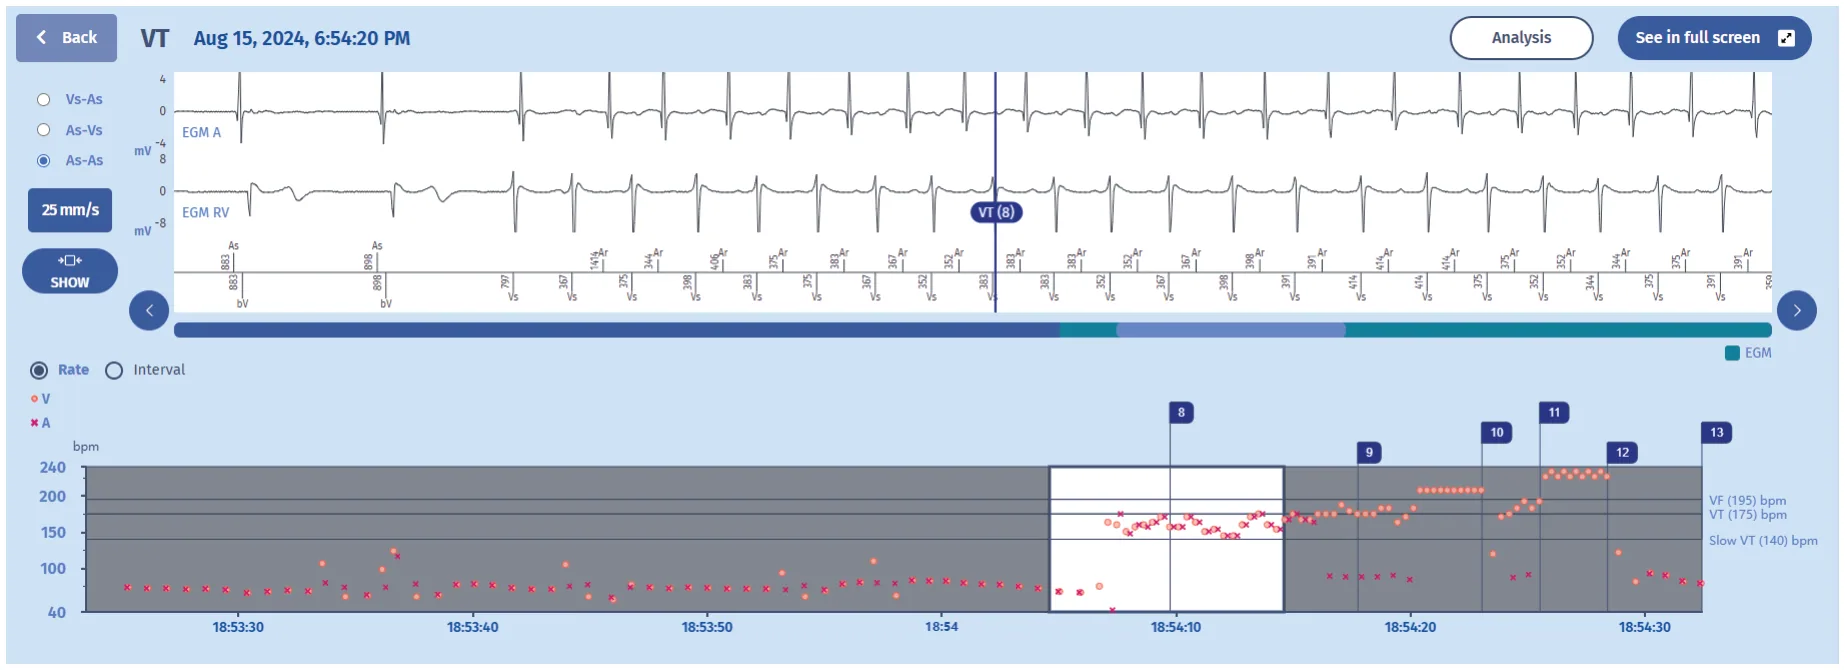Click the EGM RV channel label
The image size is (1845, 670).
point(205,212)
